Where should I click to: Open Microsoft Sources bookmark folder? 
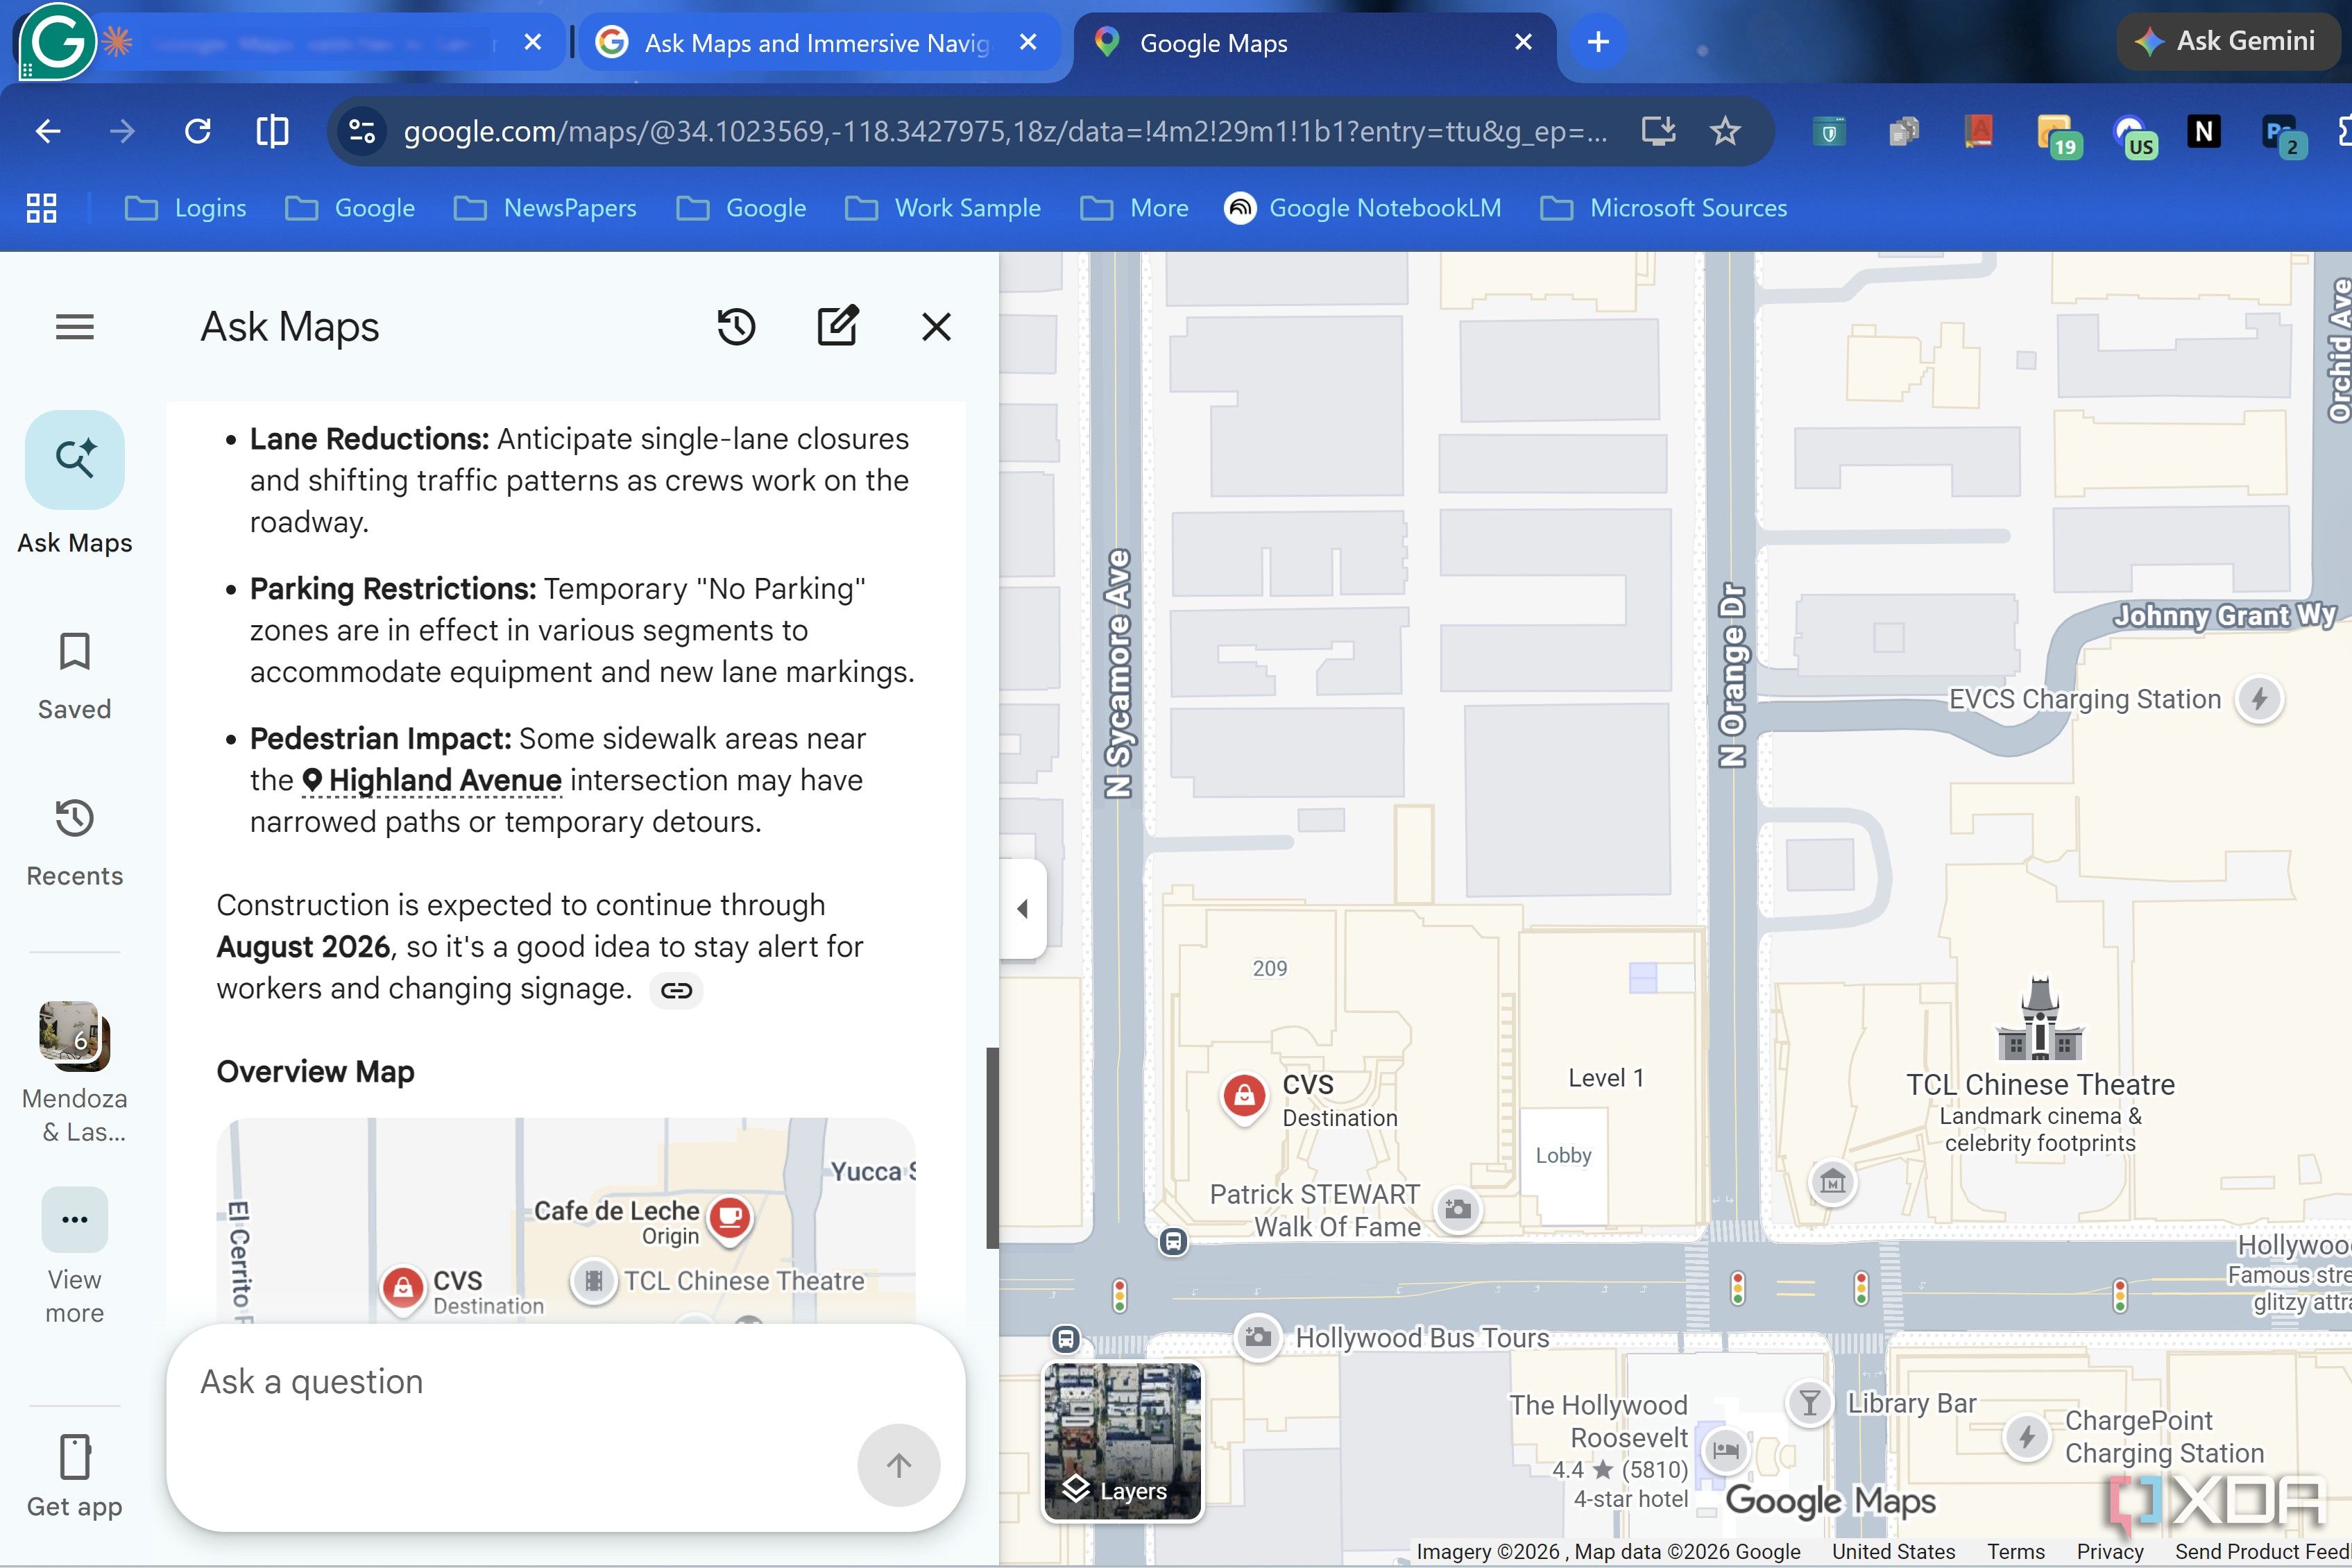[1663, 208]
